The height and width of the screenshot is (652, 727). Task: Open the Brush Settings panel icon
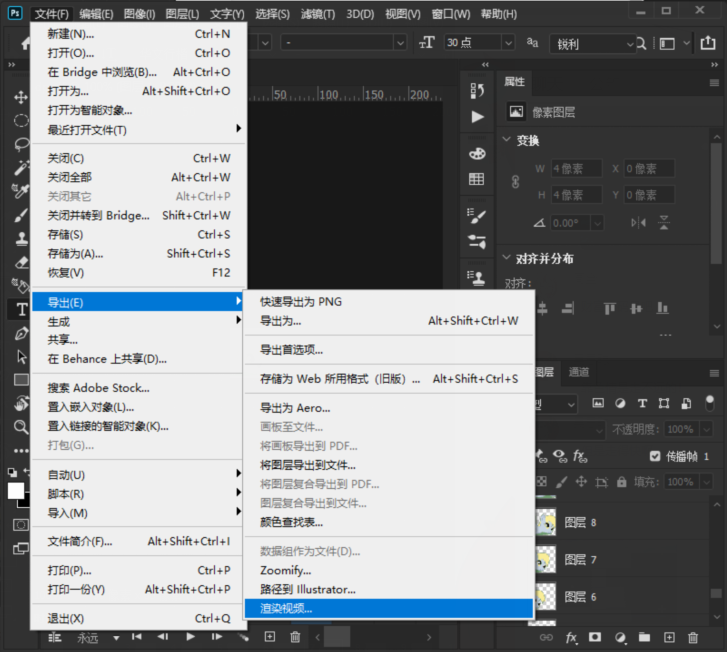[477, 216]
